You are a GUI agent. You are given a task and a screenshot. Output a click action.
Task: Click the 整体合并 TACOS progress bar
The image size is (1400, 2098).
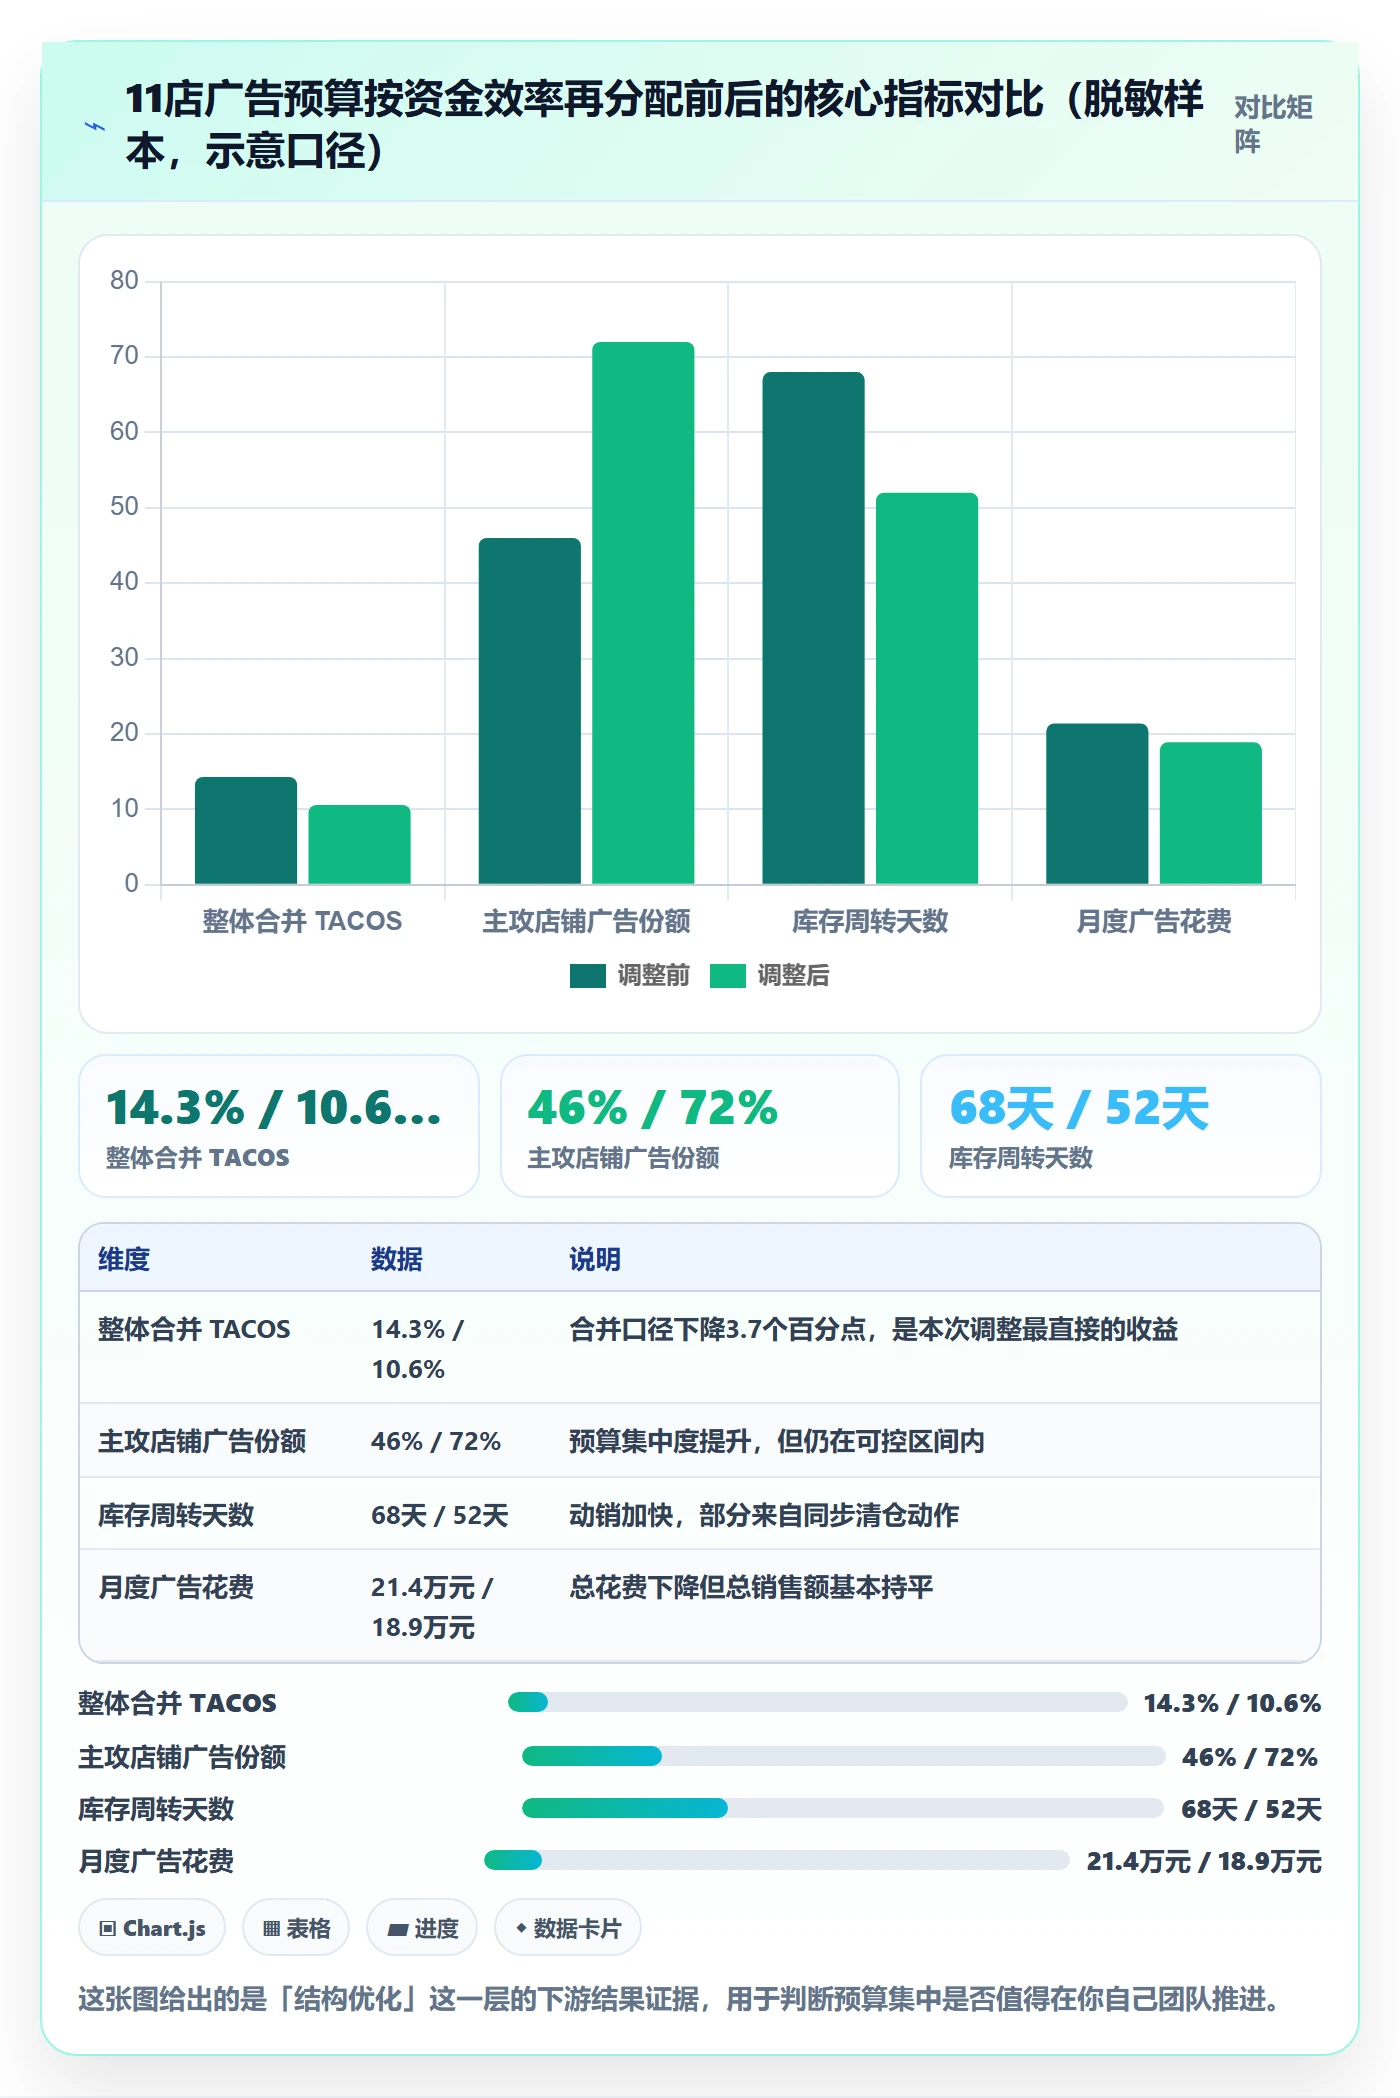tap(817, 1702)
